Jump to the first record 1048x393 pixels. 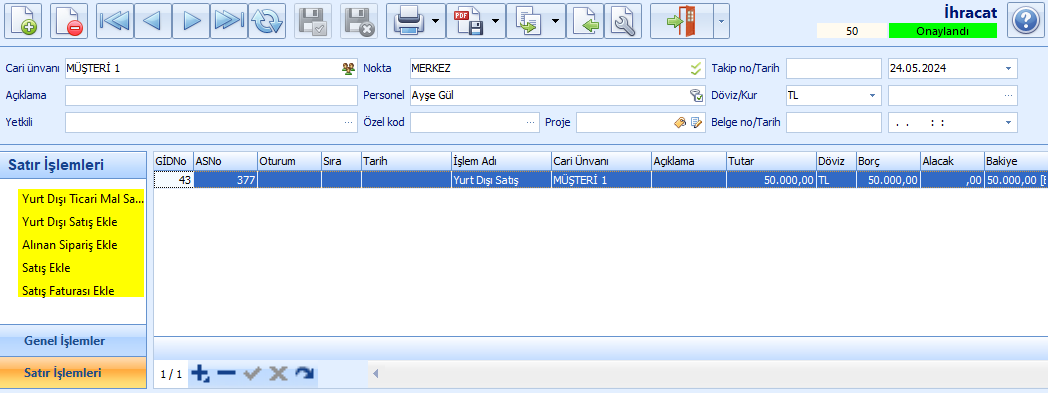click(x=115, y=21)
